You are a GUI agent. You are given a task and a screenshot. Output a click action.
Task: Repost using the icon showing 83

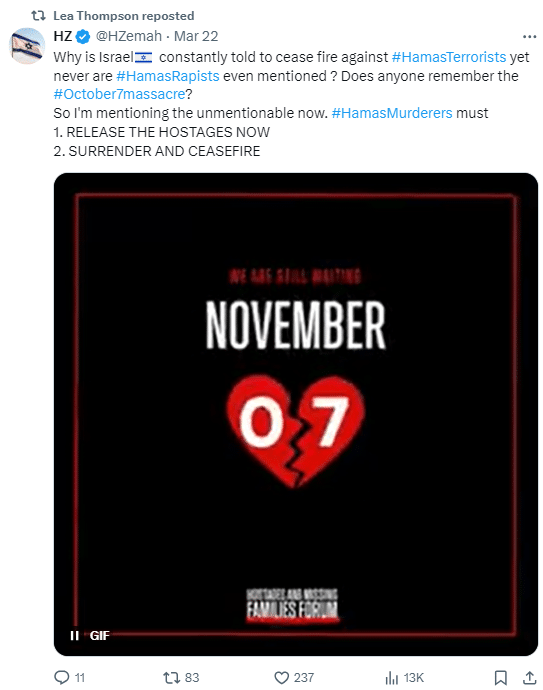coord(171,677)
